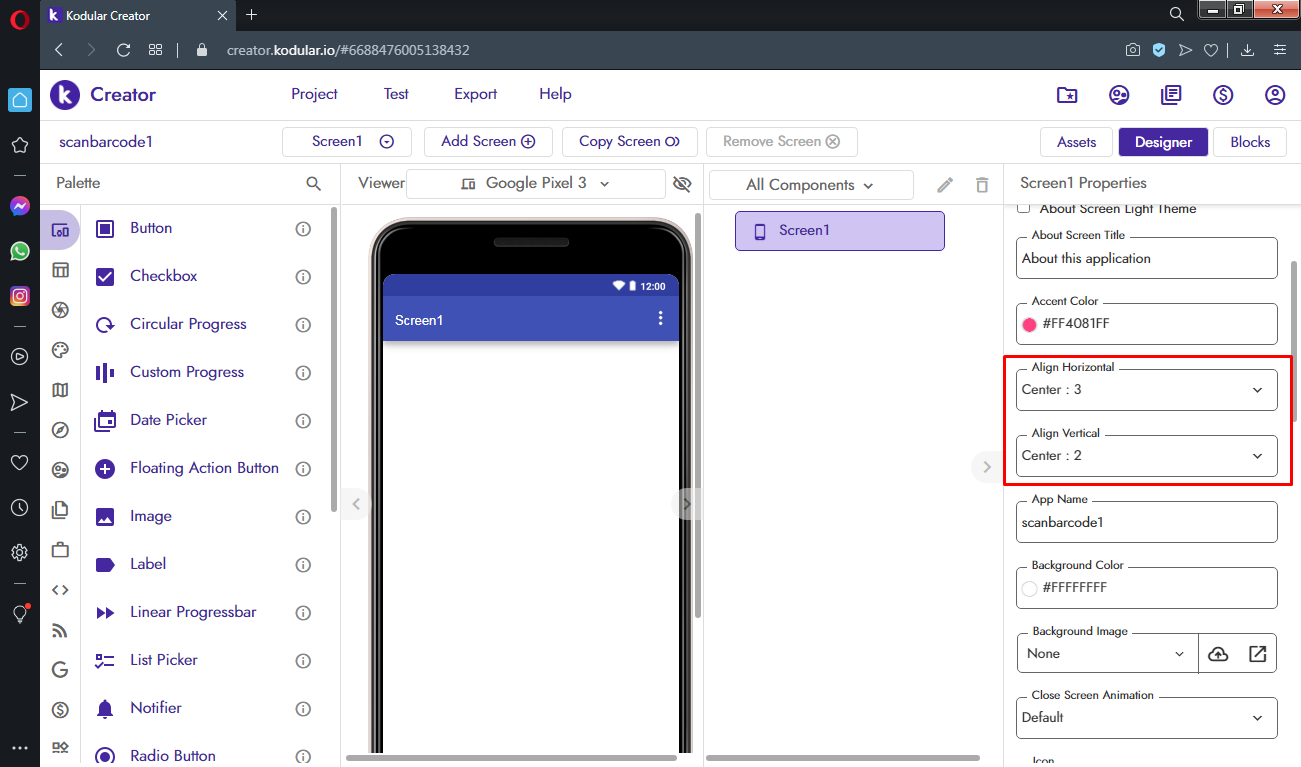Collapse the palette panel arrow

pyautogui.click(x=355, y=504)
